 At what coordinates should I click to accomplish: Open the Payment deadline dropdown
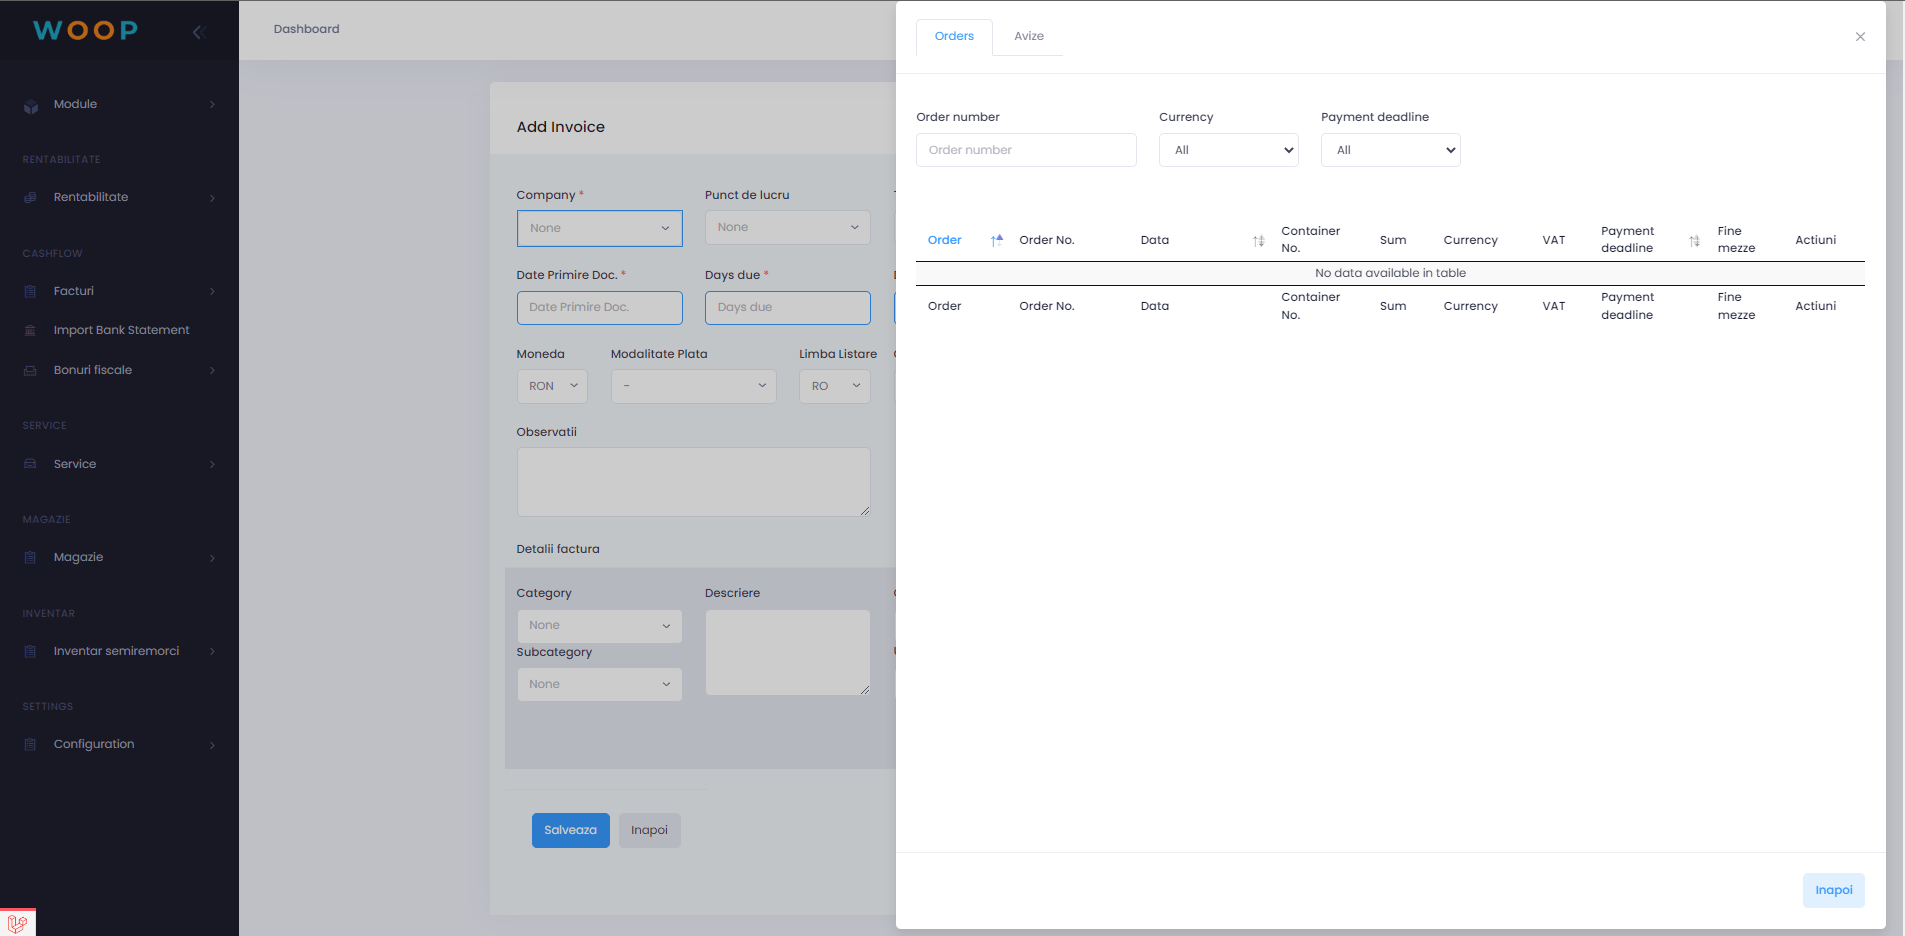pyautogui.click(x=1390, y=150)
